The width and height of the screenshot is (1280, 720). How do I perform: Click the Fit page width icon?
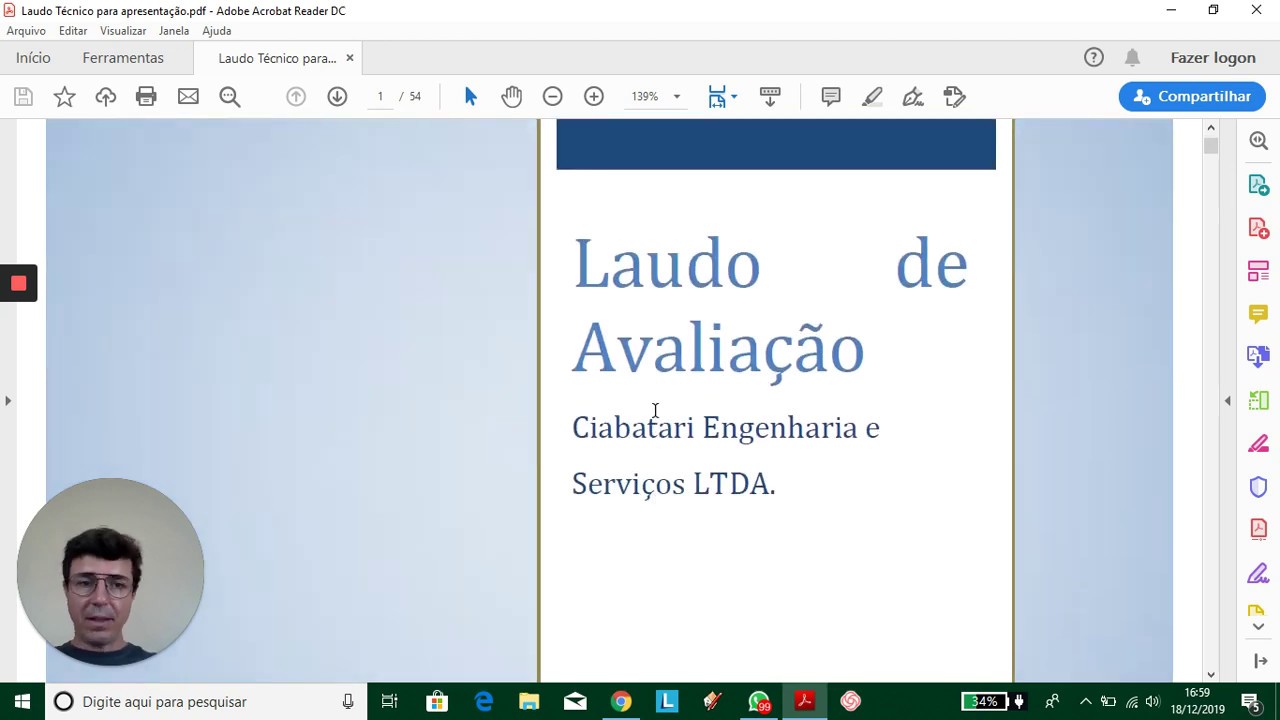click(x=717, y=97)
